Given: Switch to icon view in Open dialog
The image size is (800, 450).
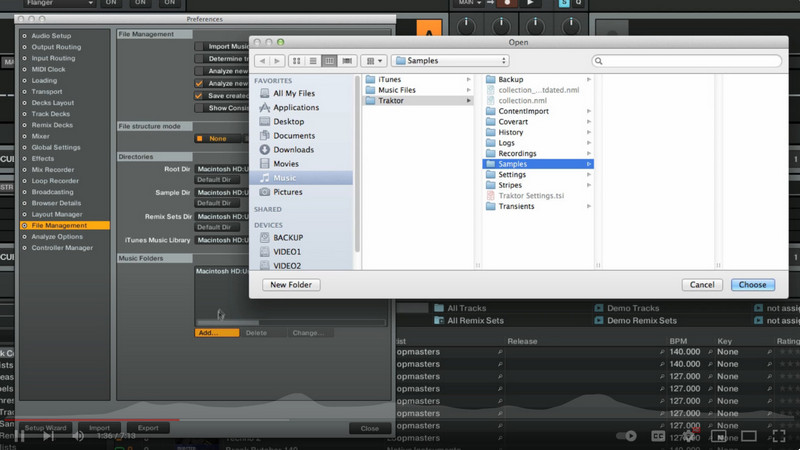Looking at the screenshot, I should click(296, 61).
